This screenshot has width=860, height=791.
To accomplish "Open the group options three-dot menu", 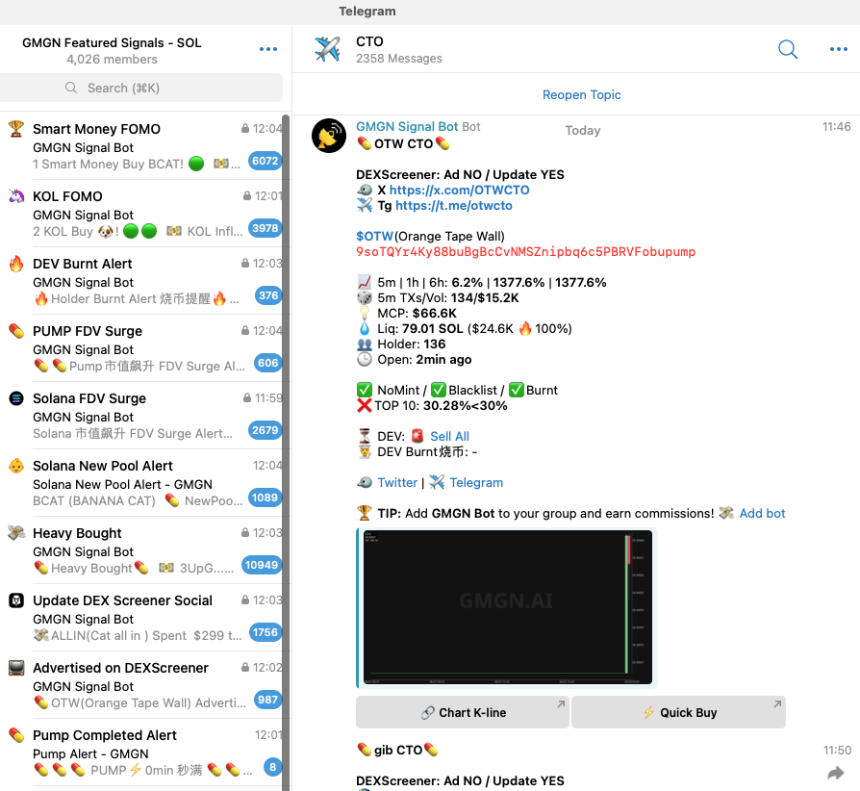I will 268,49.
